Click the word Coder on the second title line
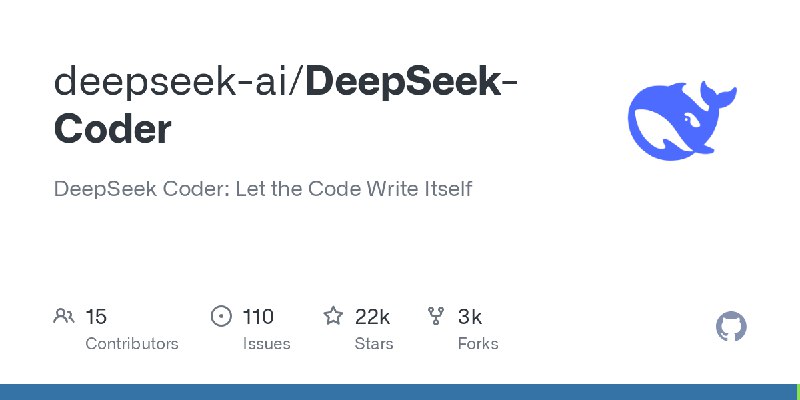 pyautogui.click(x=112, y=129)
